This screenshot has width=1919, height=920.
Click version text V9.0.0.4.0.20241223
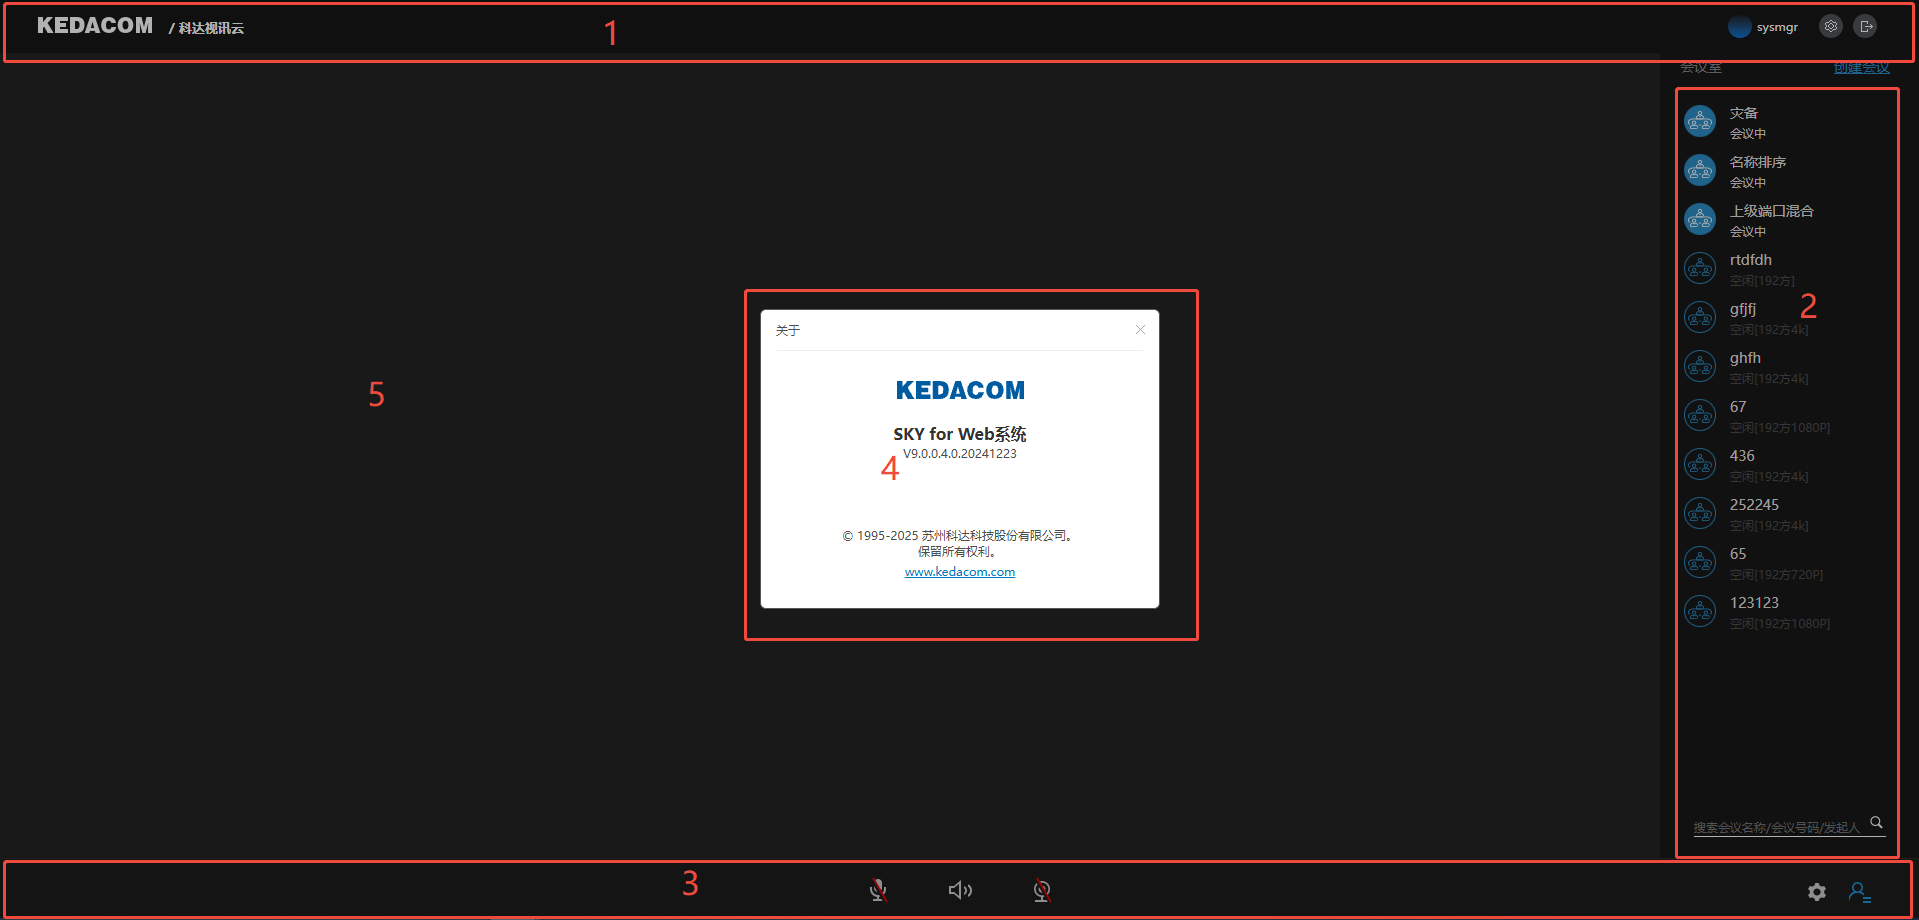tap(960, 454)
